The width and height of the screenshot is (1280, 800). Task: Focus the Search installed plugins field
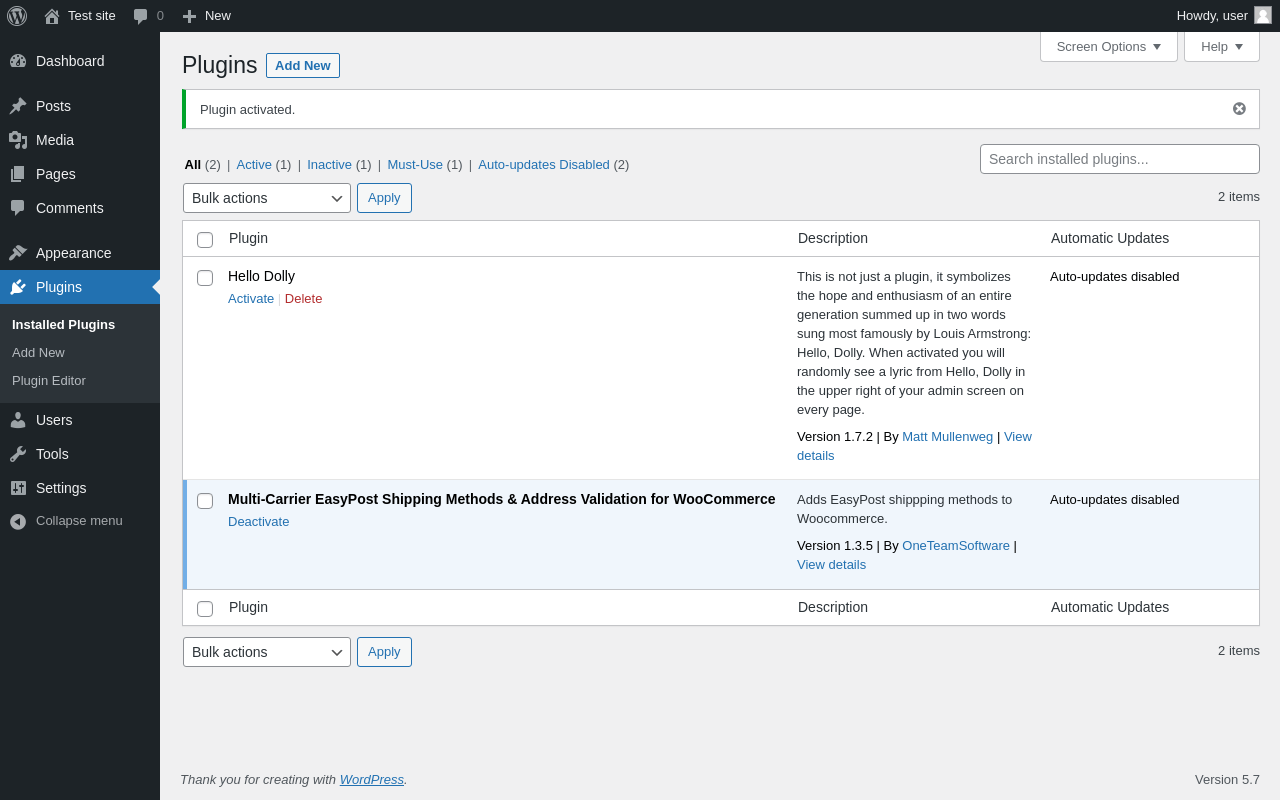point(1119,159)
